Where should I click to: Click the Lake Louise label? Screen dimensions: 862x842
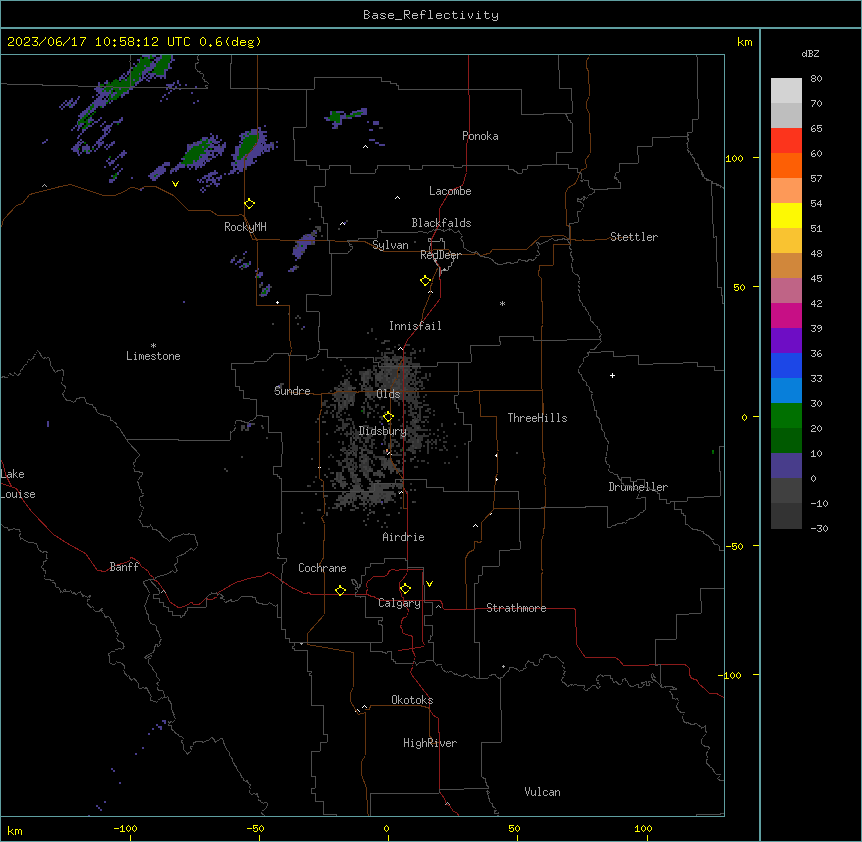pos(17,484)
